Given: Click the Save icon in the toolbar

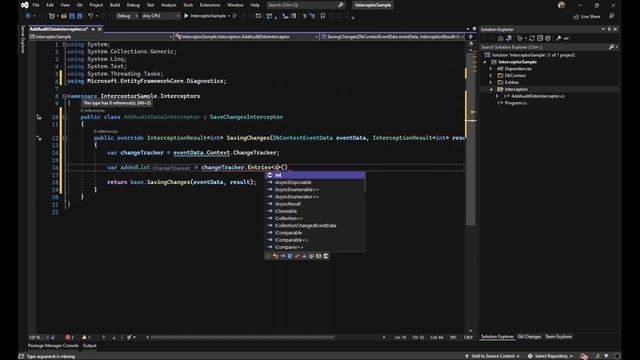Looking at the screenshot, I should (x=72, y=16).
